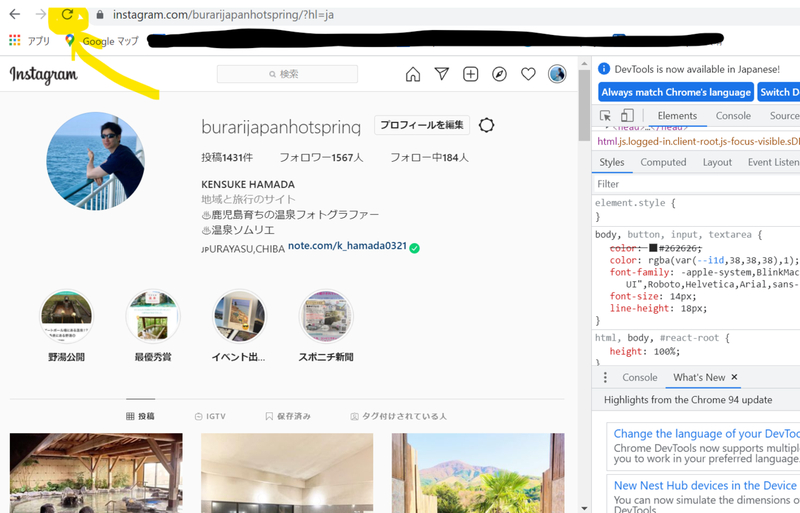
Task: Close the What's New drawer tab
Action: coord(735,377)
